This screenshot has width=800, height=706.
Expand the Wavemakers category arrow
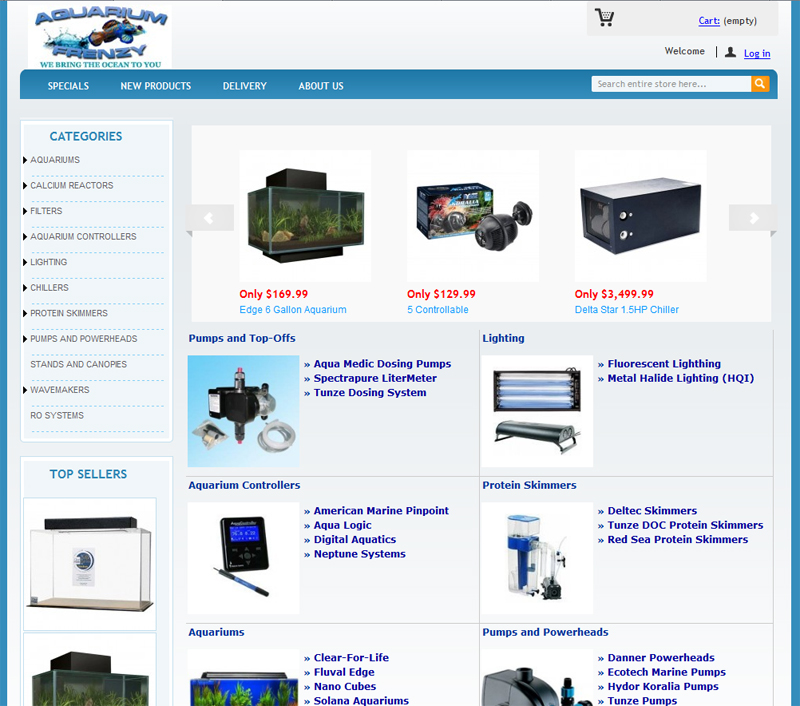pos(25,390)
